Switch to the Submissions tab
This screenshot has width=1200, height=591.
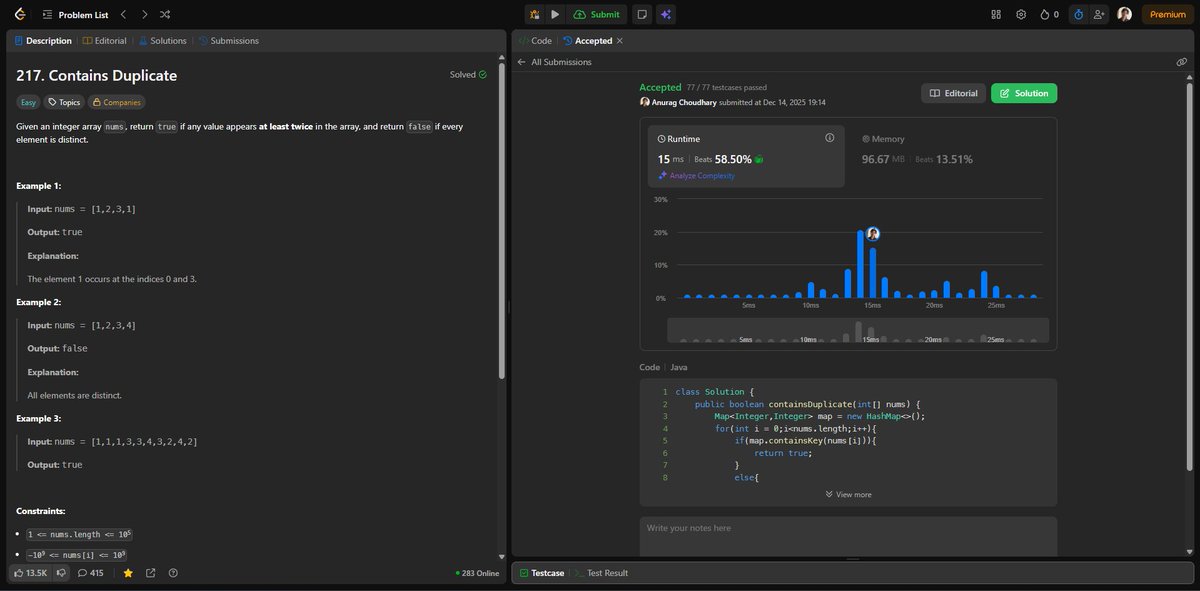pos(229,41)
